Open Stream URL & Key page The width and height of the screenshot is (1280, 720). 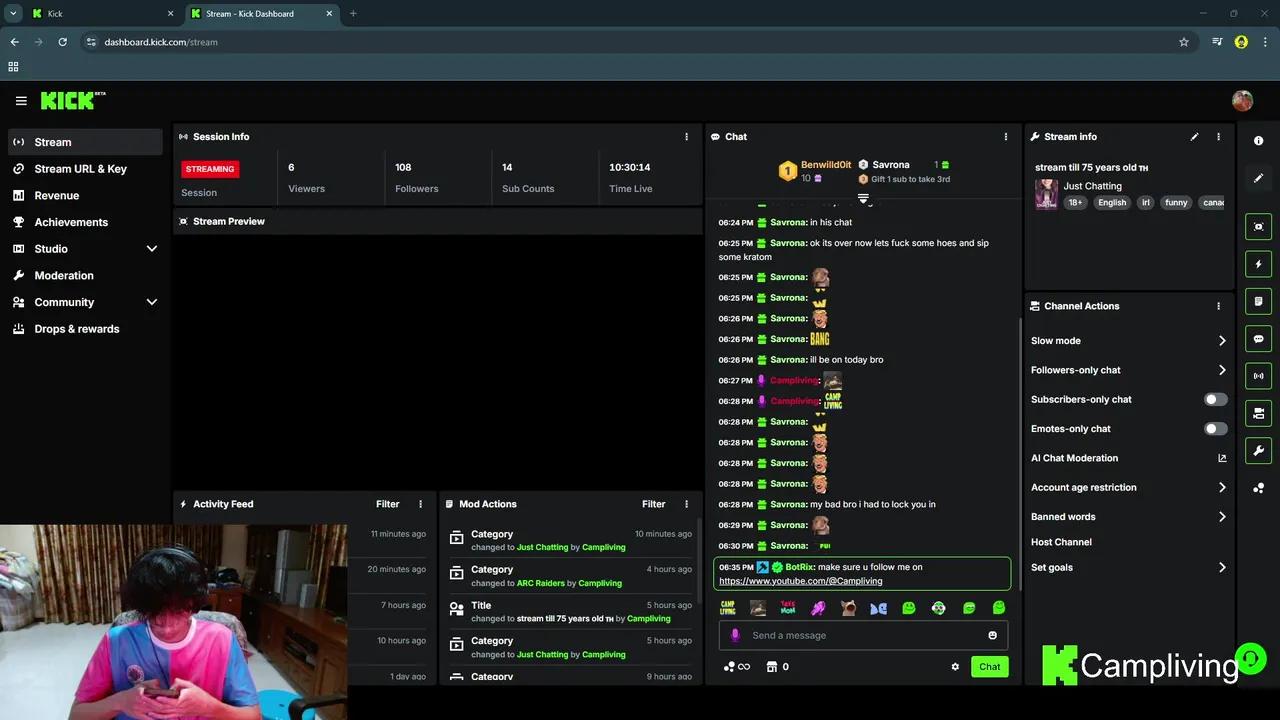pos(85,169)
